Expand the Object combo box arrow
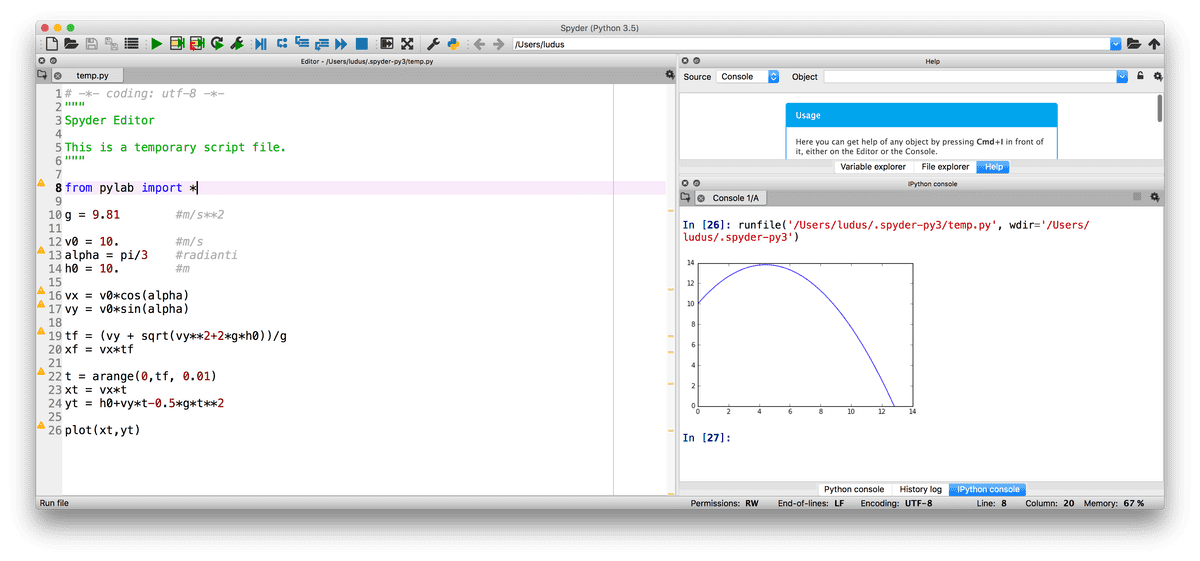 coord(1122,76)
